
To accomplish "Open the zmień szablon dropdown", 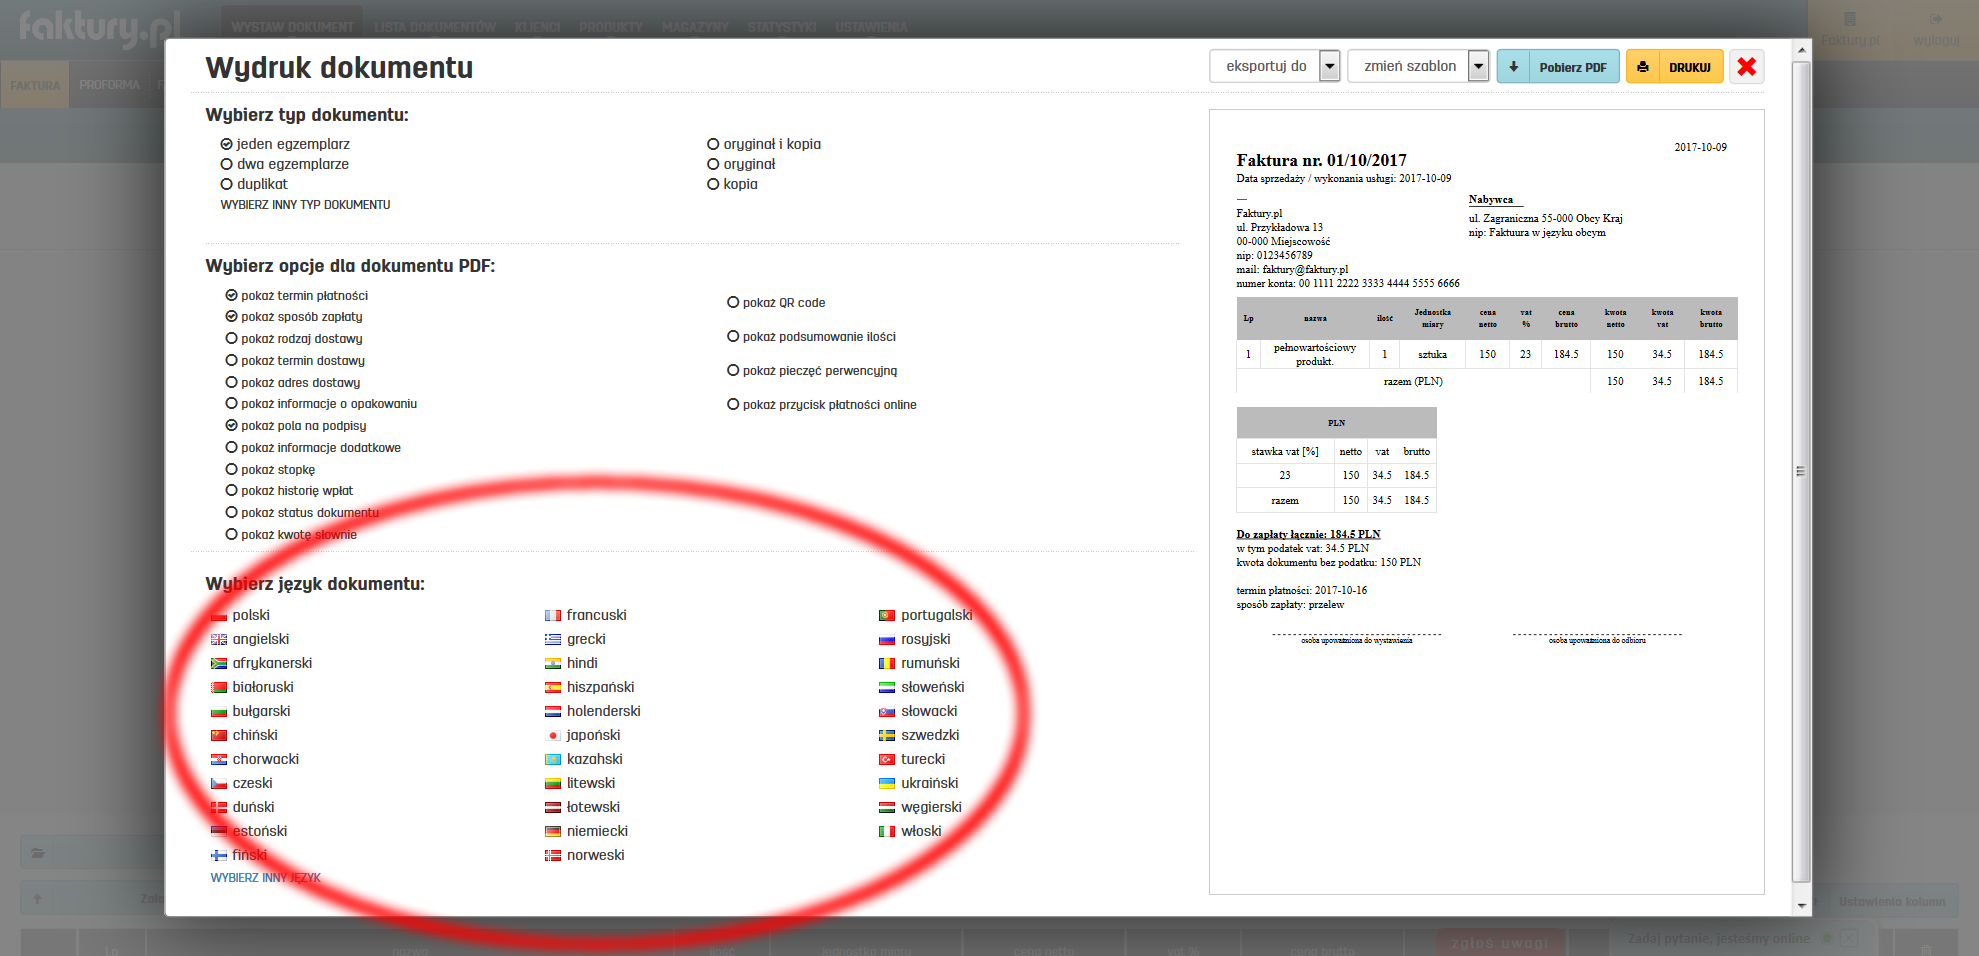I will pos(1480,65).
